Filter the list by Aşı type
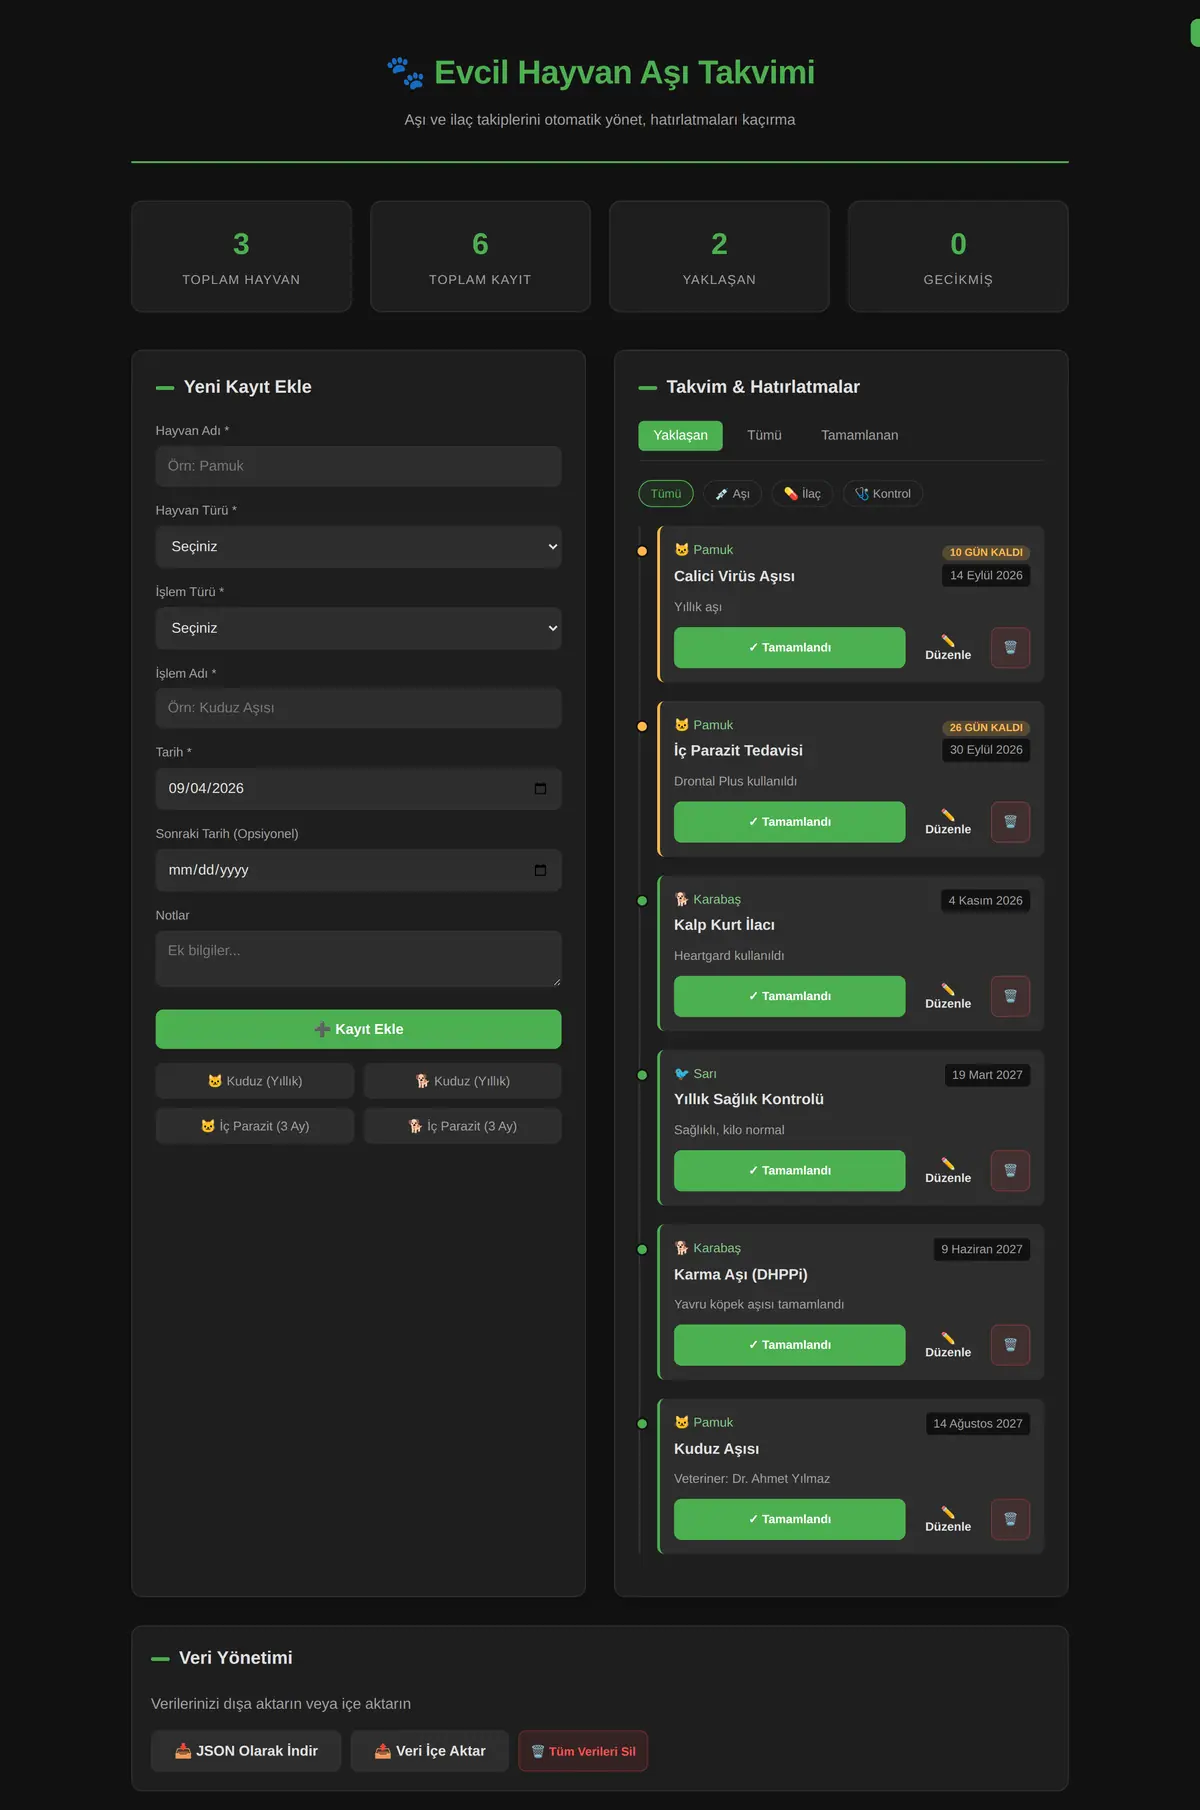Screen dimensions: 1200x1810 pos(733,494)
